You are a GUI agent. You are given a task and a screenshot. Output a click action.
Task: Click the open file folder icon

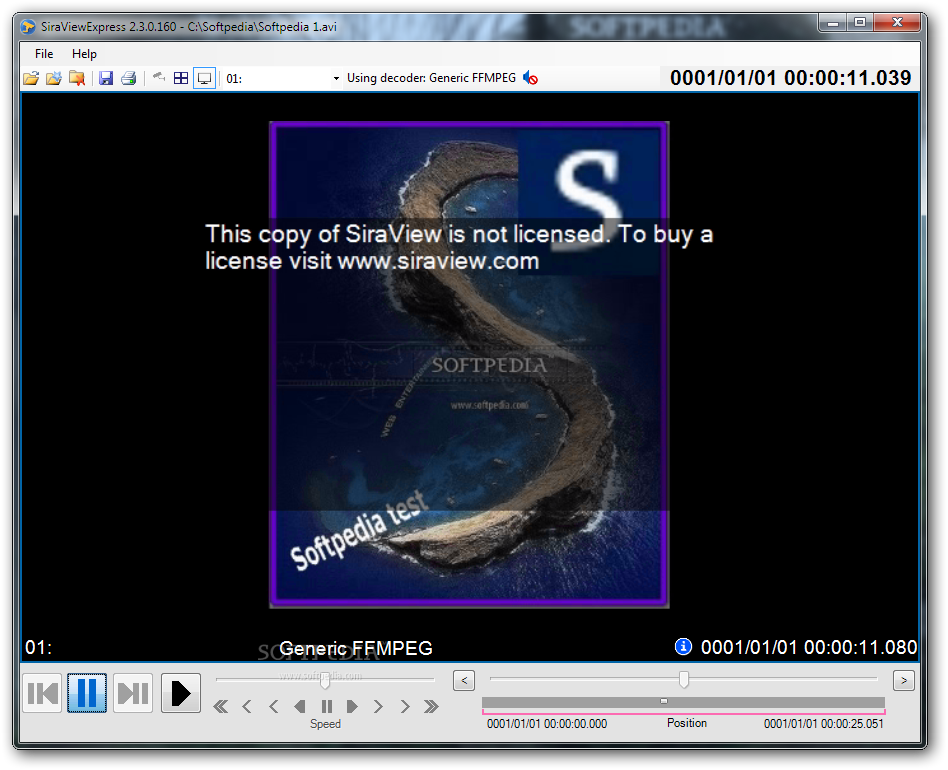tap(31, 78)
